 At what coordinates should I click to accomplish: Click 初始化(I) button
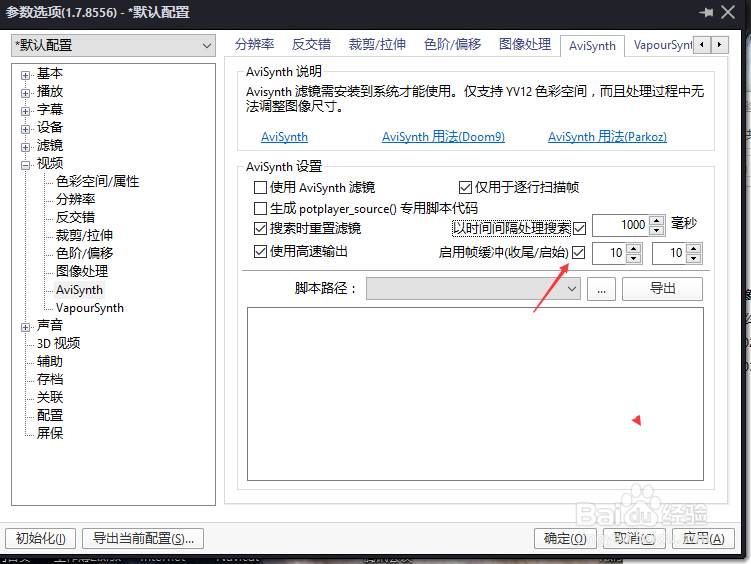(40, 539)
